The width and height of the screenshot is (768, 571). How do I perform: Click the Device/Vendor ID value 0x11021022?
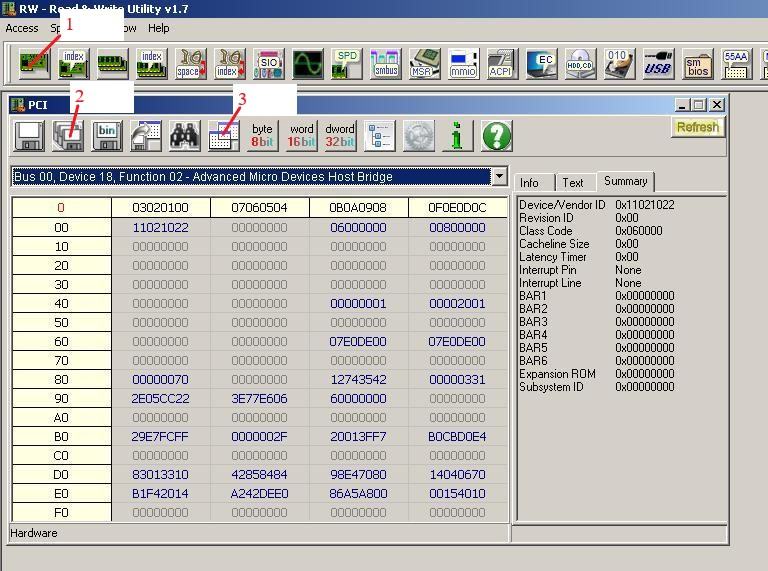[645, 205]
